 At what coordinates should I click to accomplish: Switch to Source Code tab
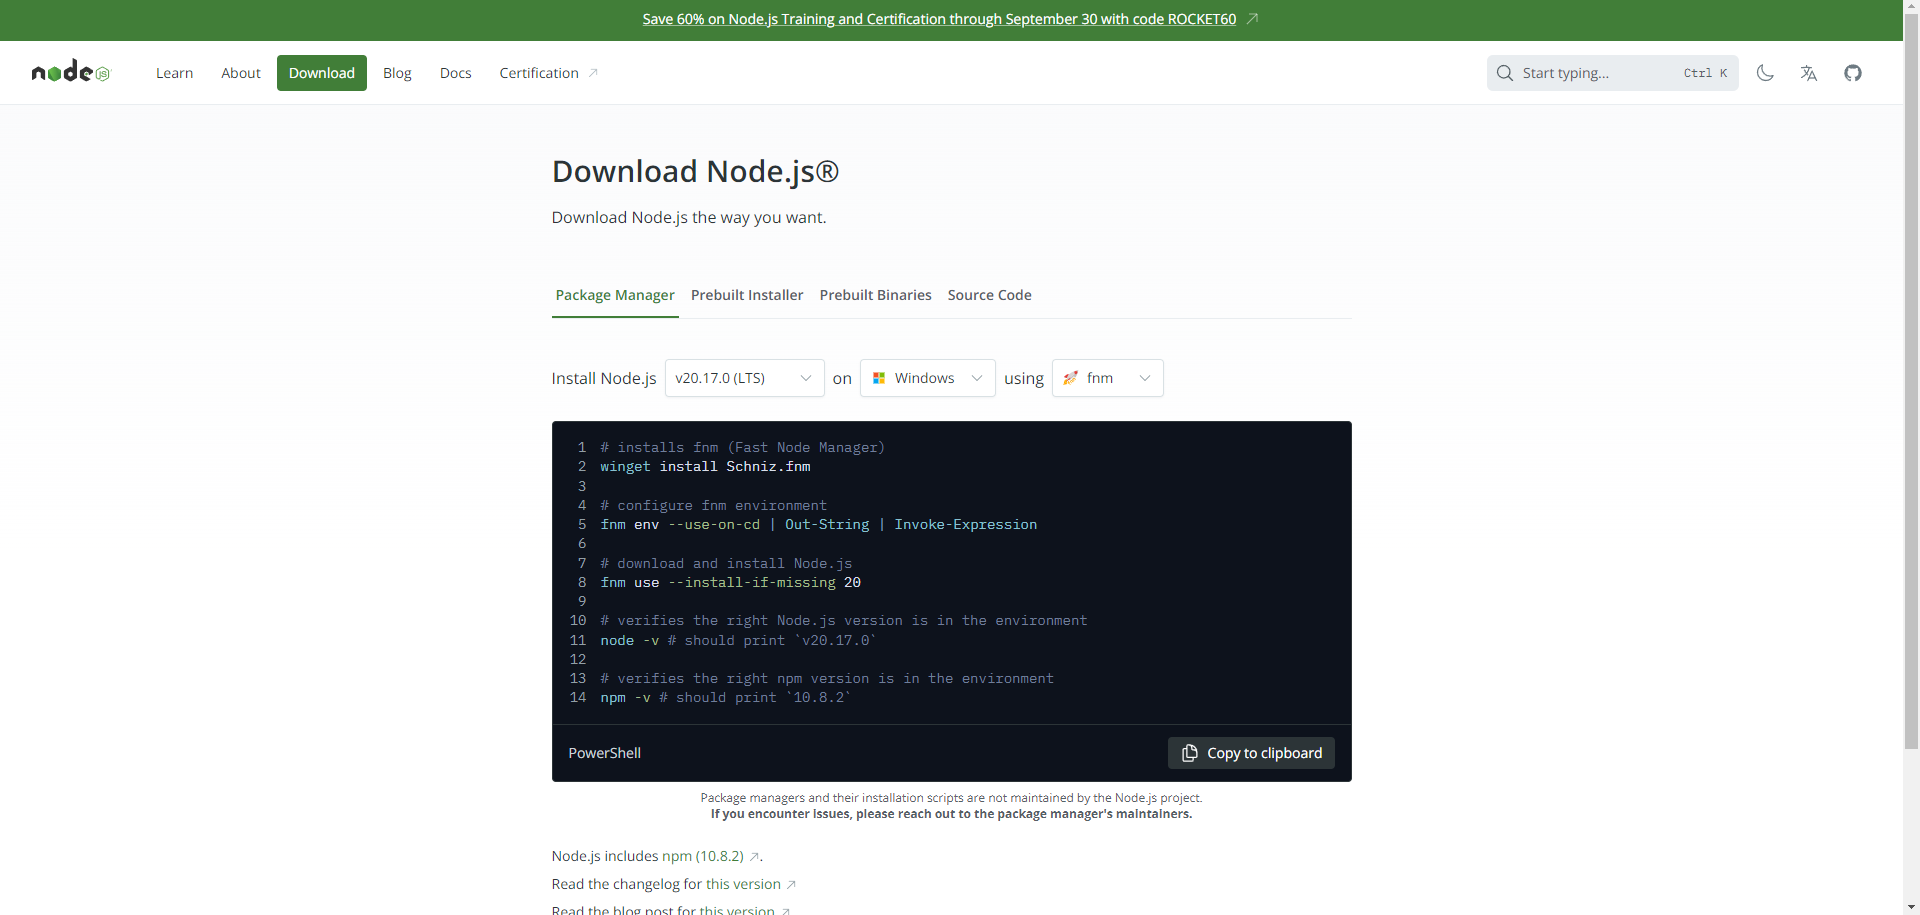click(x=989, y=295)
